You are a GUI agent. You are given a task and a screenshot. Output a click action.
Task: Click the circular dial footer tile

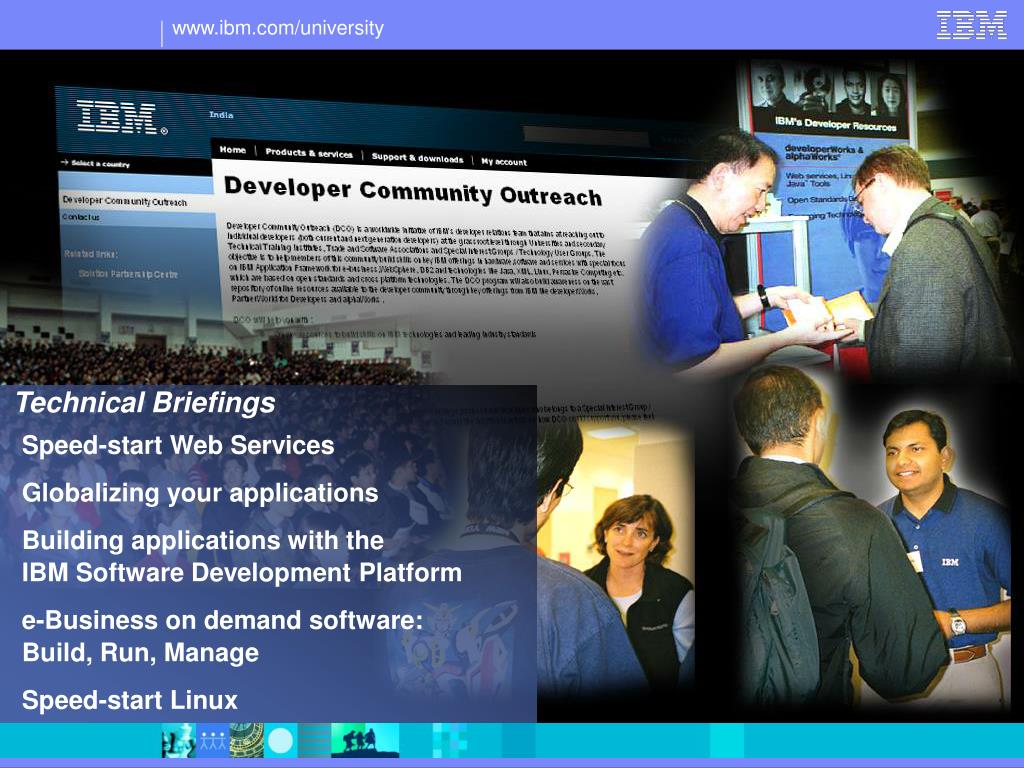click(x=246, y=741)
